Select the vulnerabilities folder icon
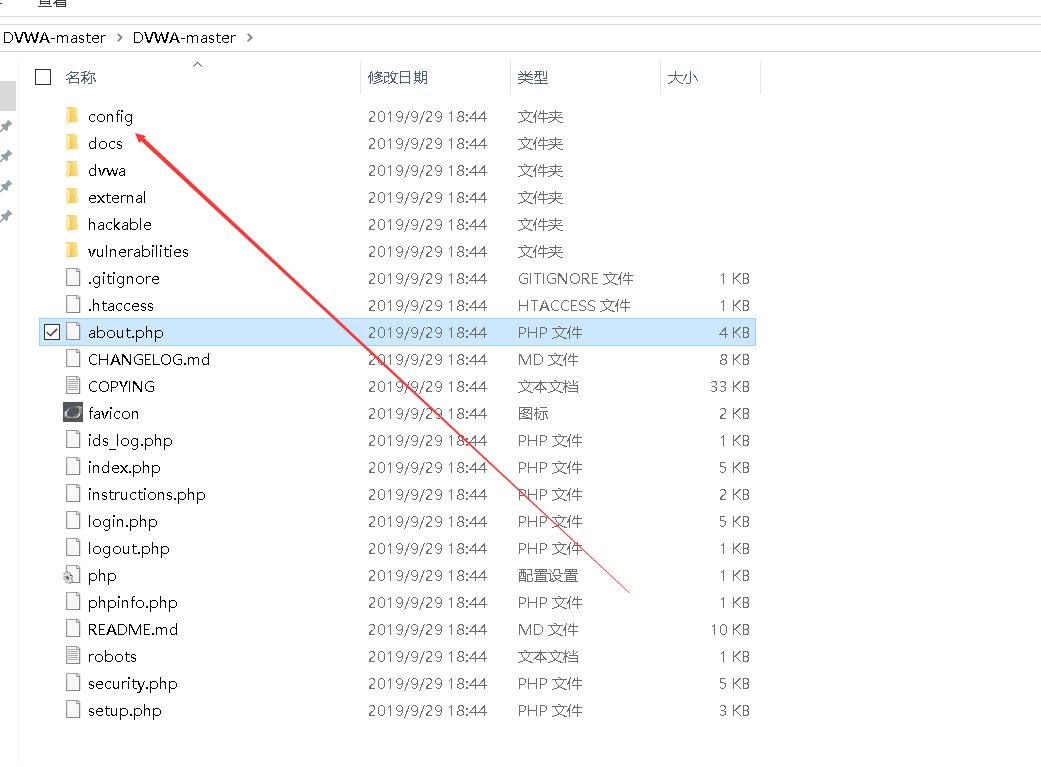Viewport: 1041px width, 767px height. (72, 251)
